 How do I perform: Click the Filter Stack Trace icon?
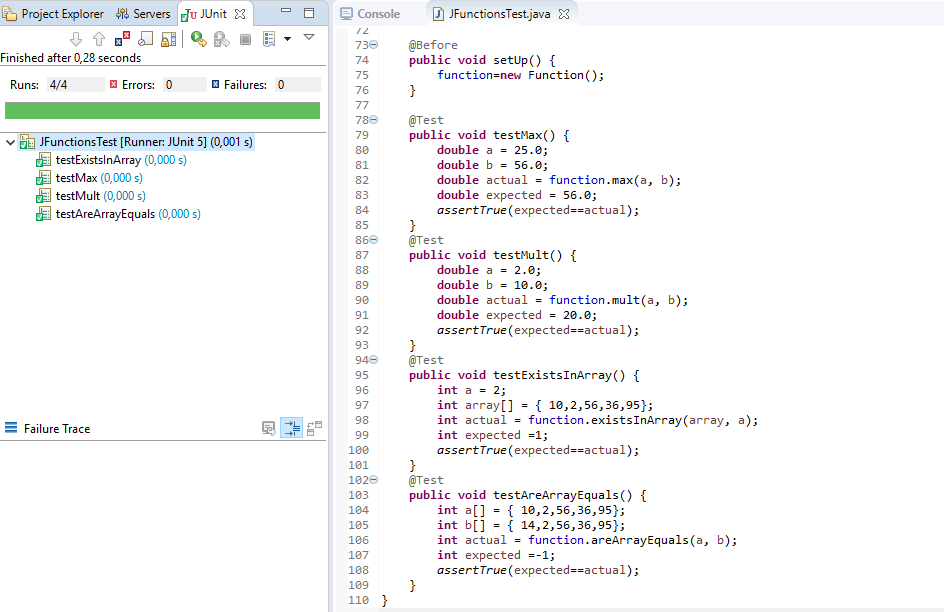coord(291,428)
